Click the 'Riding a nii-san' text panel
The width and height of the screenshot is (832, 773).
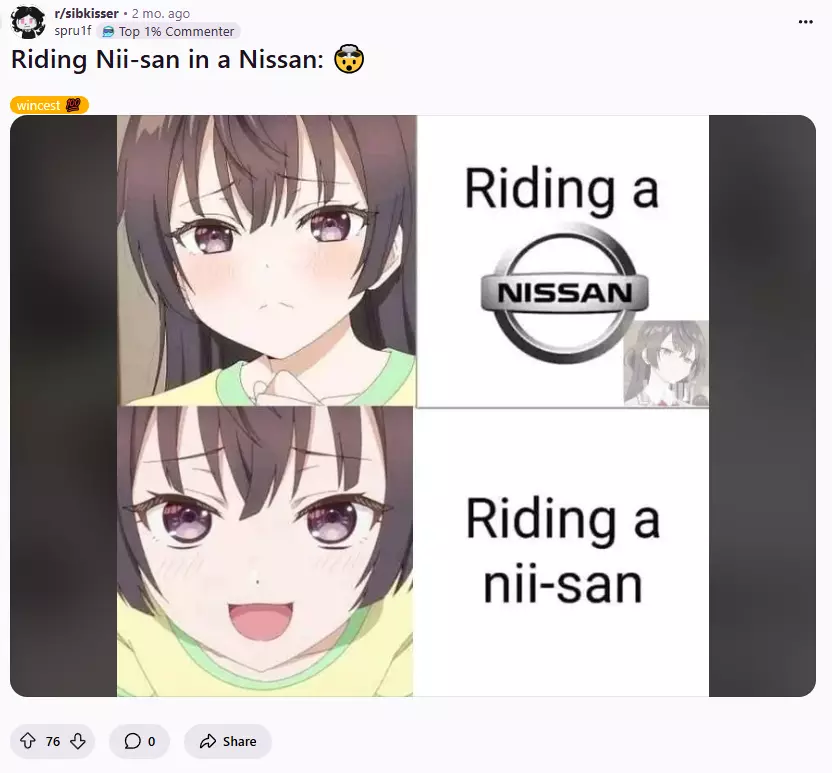[x=562, y=552]
